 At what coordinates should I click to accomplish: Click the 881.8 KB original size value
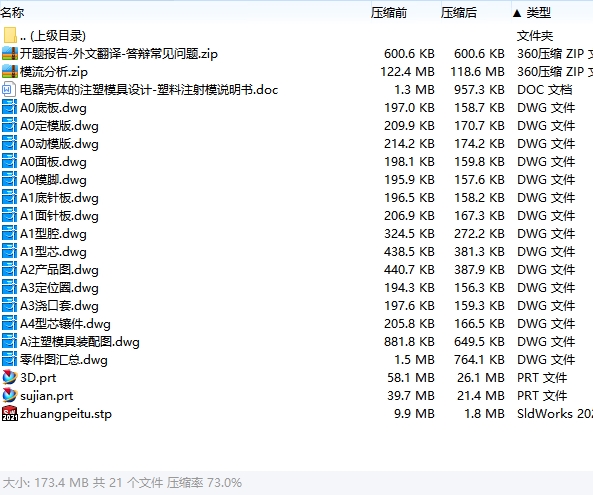(409, 342)
